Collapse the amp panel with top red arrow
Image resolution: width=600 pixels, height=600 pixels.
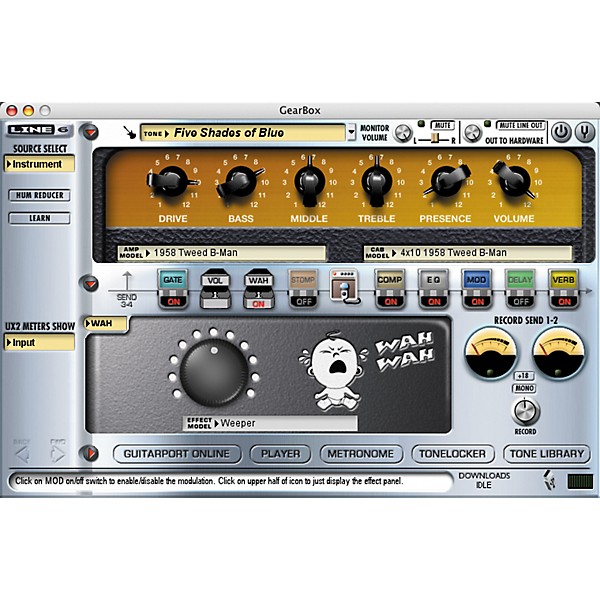[x=90, y=132]
